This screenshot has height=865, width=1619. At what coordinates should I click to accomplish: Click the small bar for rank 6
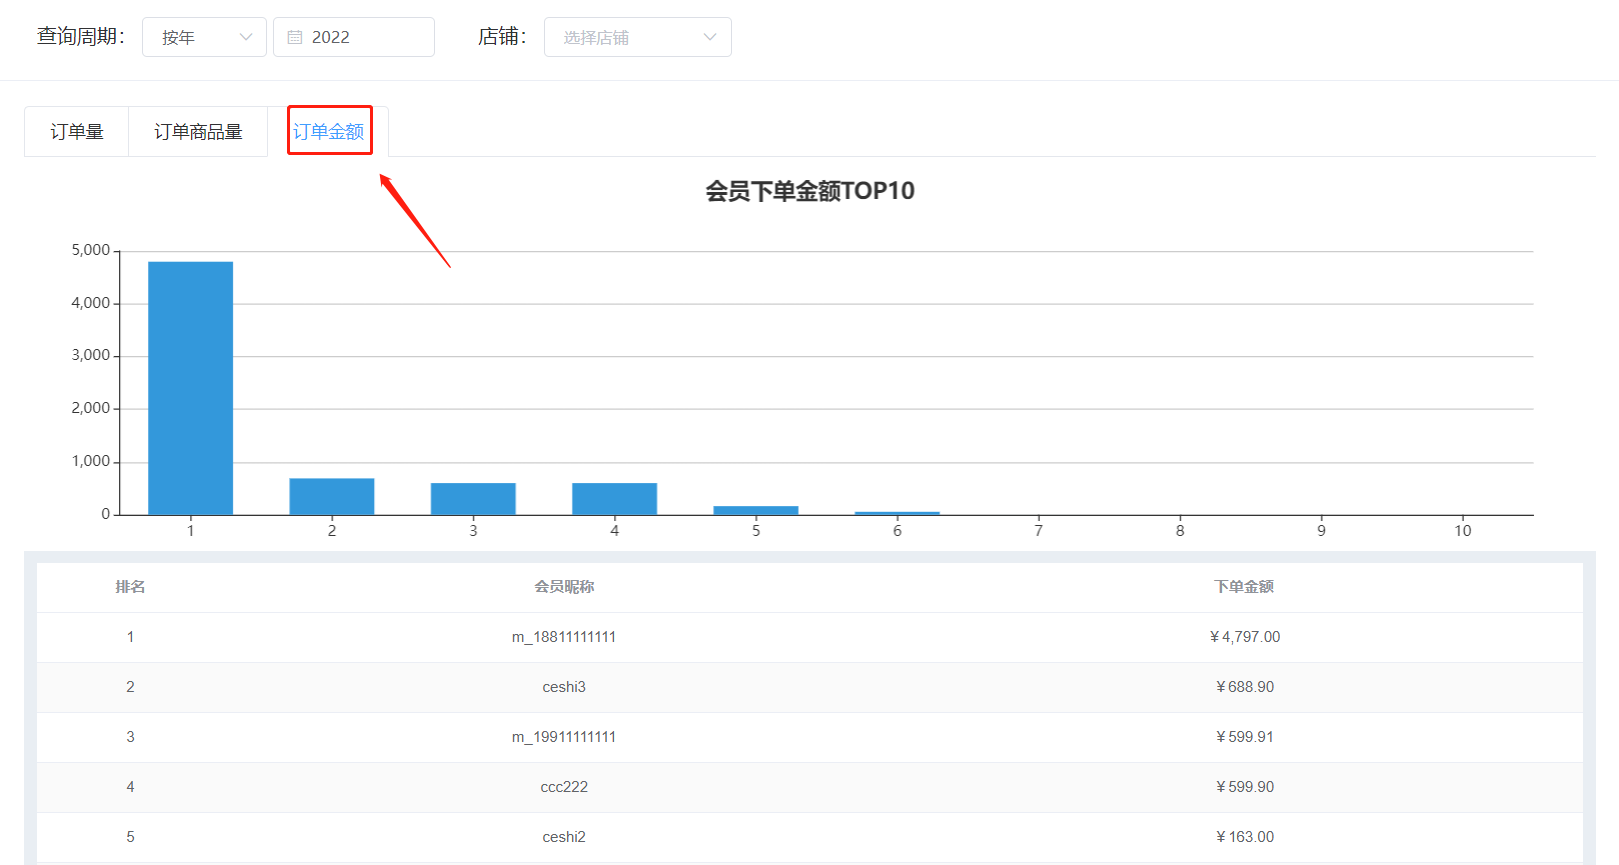coord(897,513)
